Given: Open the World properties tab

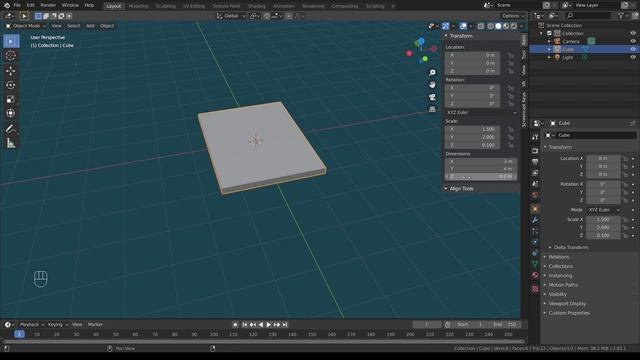Looking at the screenshot, I should (x=535, y=195).
